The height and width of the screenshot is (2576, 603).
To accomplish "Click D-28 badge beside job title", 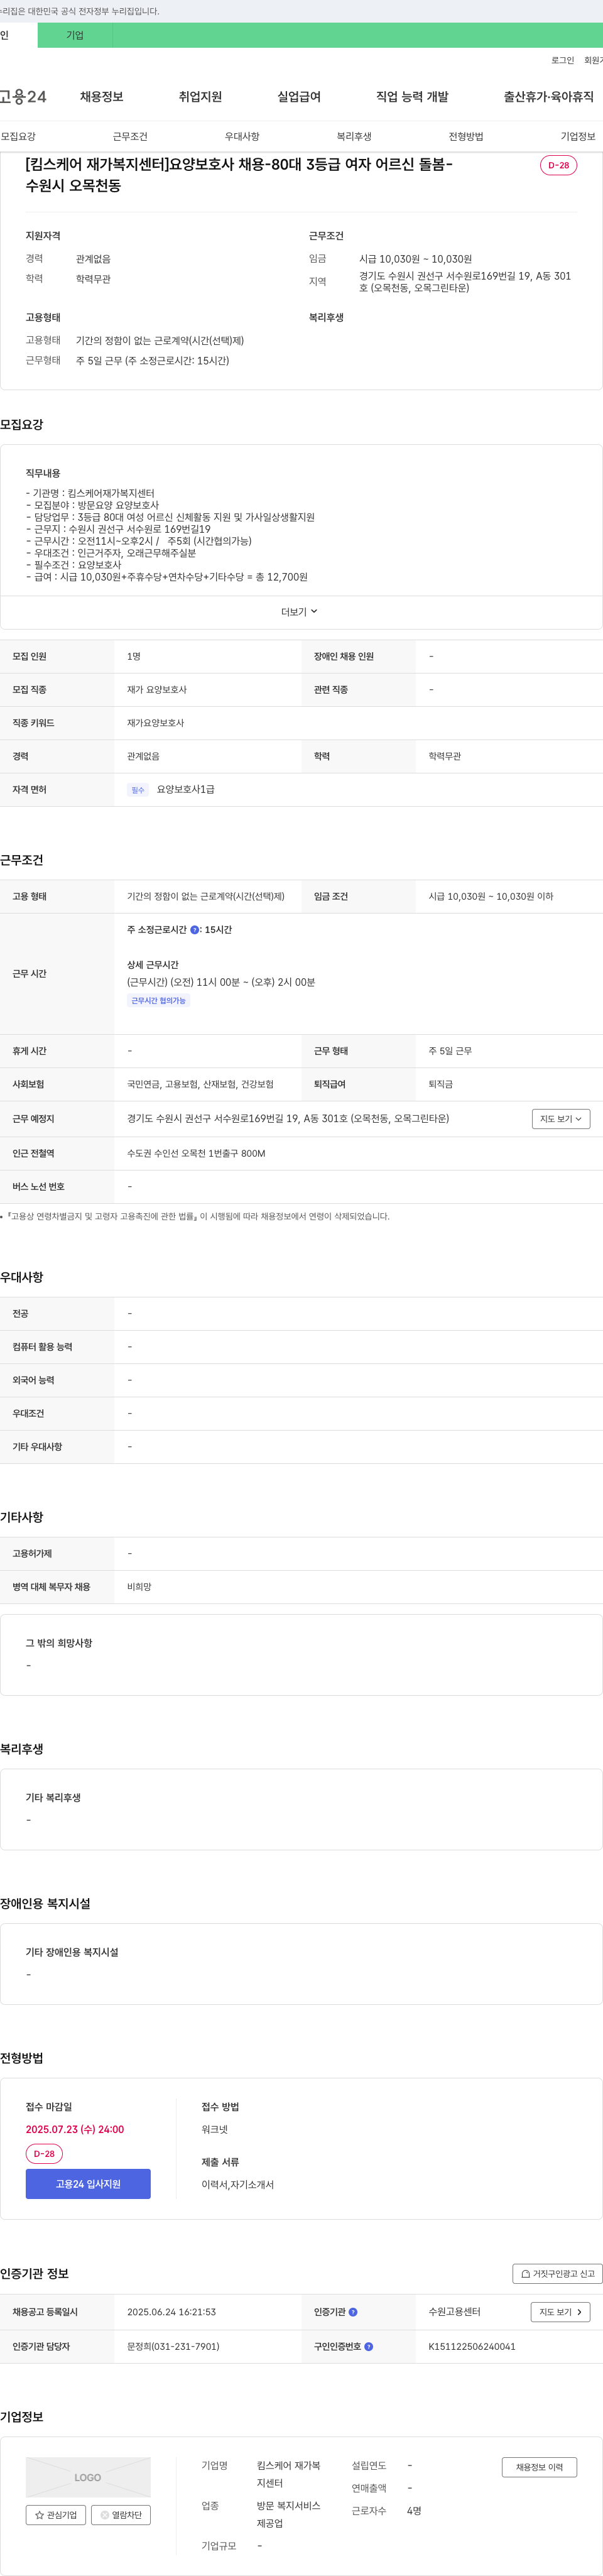I will pos(558,165).
